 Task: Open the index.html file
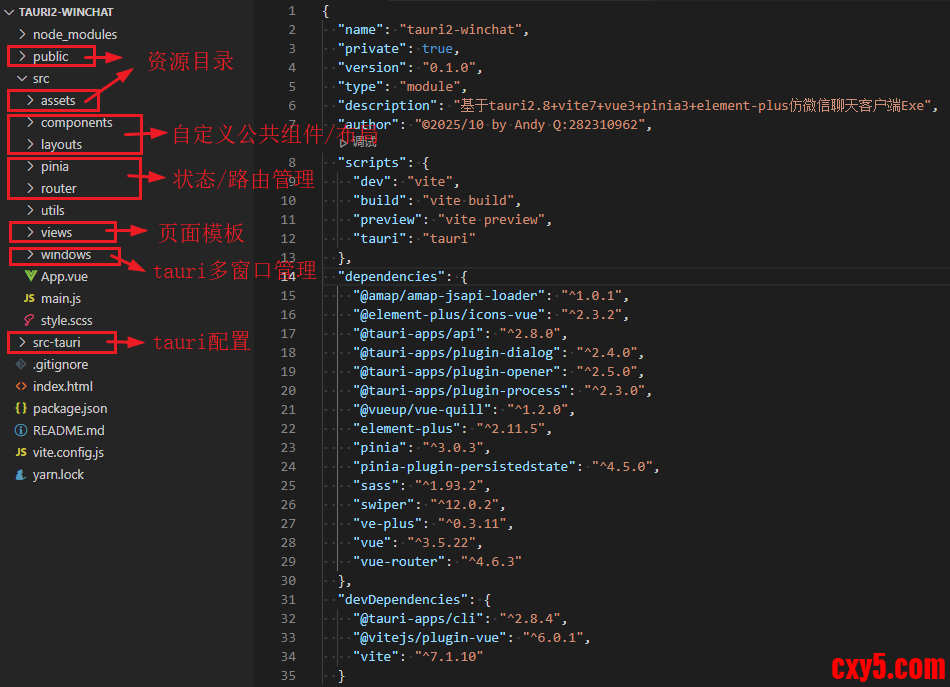(x=63, y=387)
